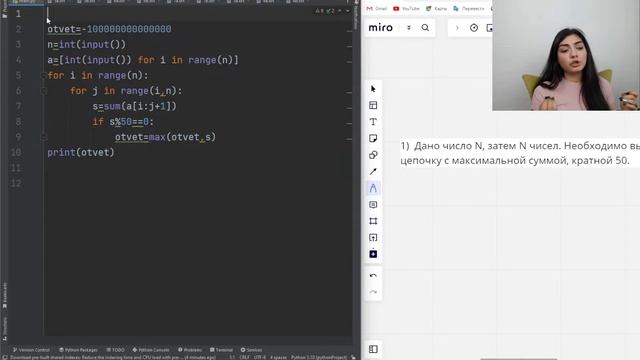
Task: Open Structure side tool window in PyCharm
Action: [4, 329]
